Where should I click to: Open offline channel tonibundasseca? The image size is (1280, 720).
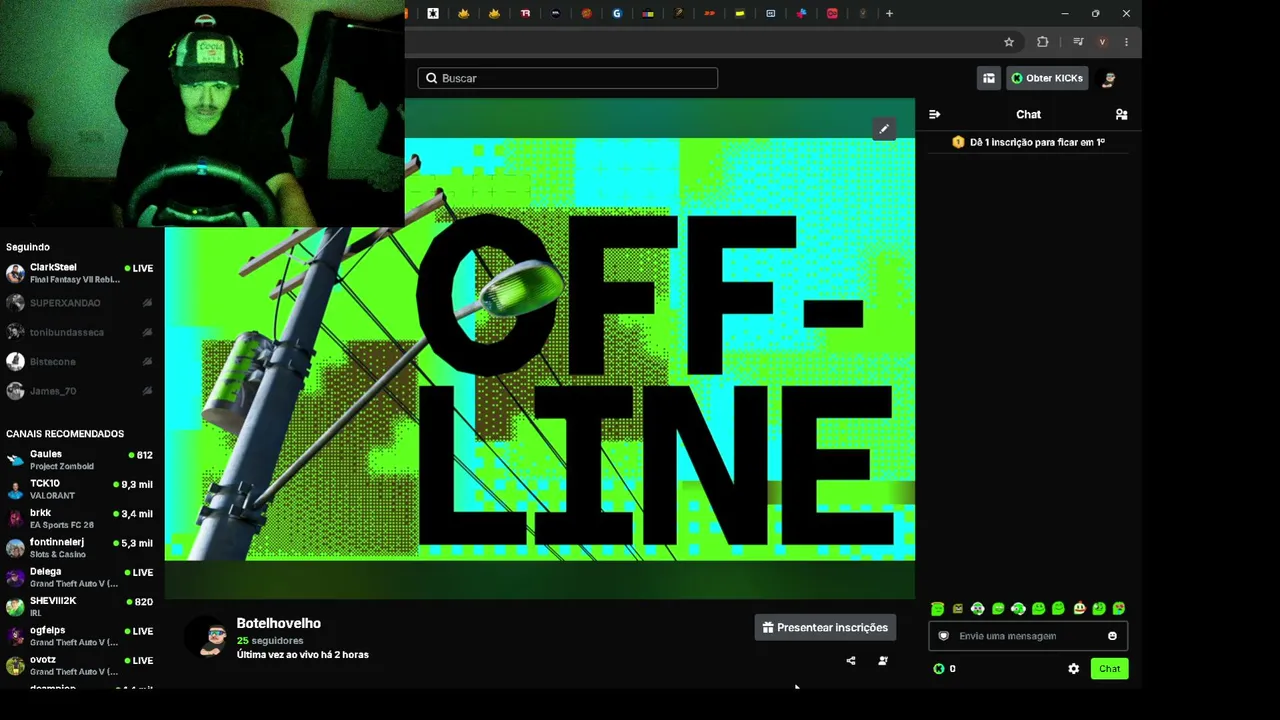coord(80,332)
